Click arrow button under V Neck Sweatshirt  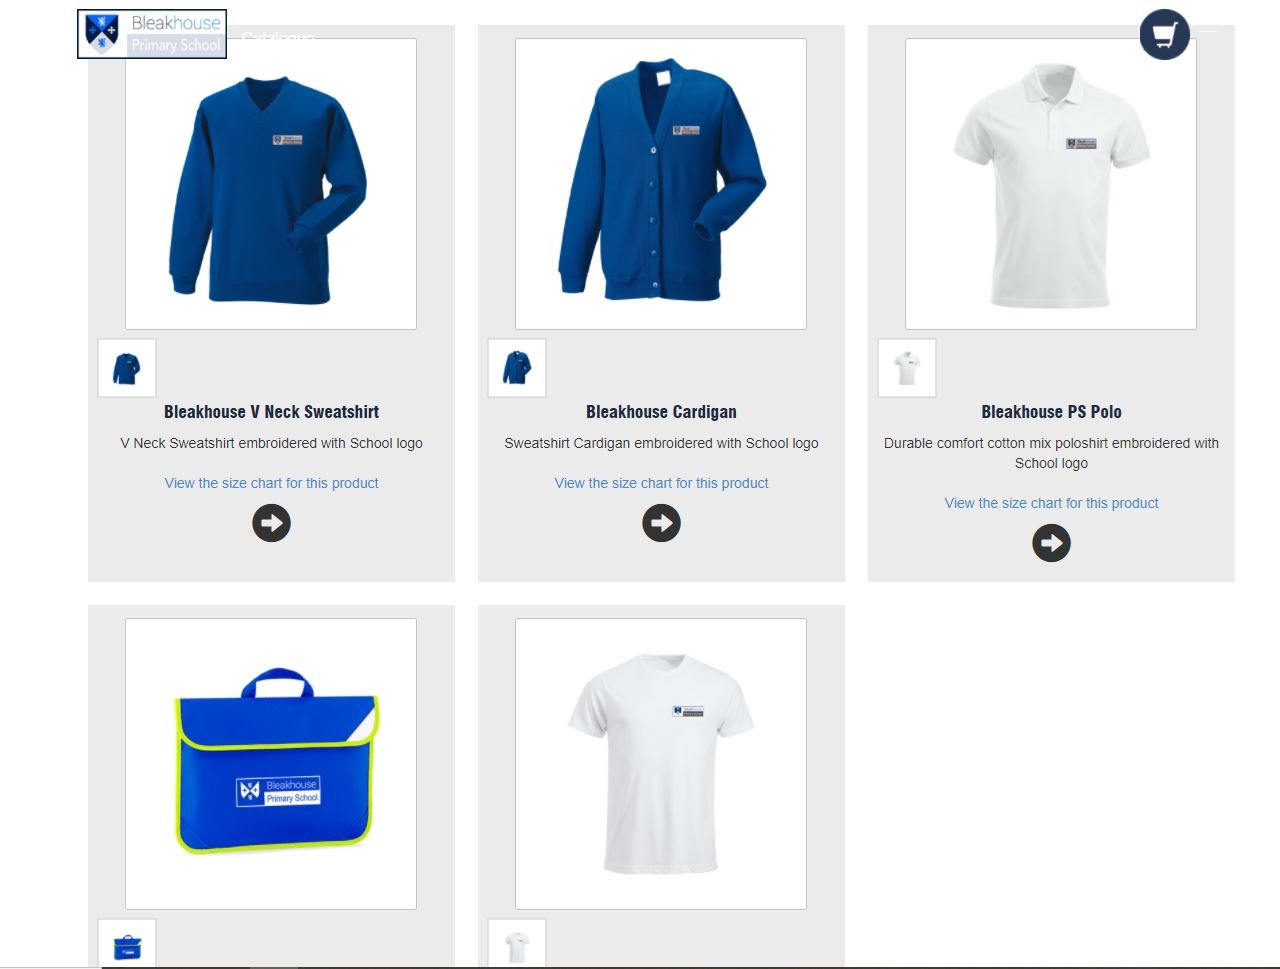pos(271,523)
